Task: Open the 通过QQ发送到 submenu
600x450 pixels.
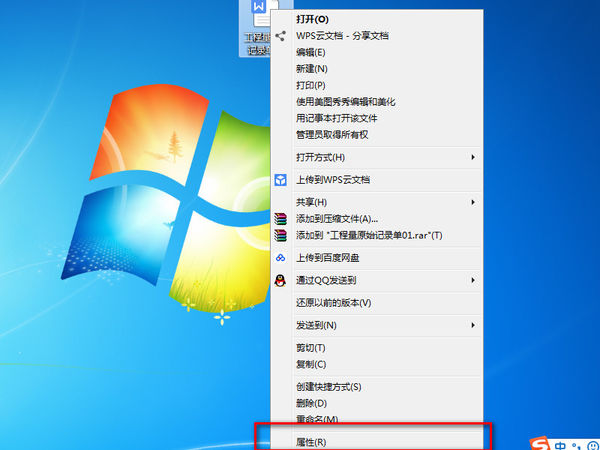Action: (x=377, y=280)
